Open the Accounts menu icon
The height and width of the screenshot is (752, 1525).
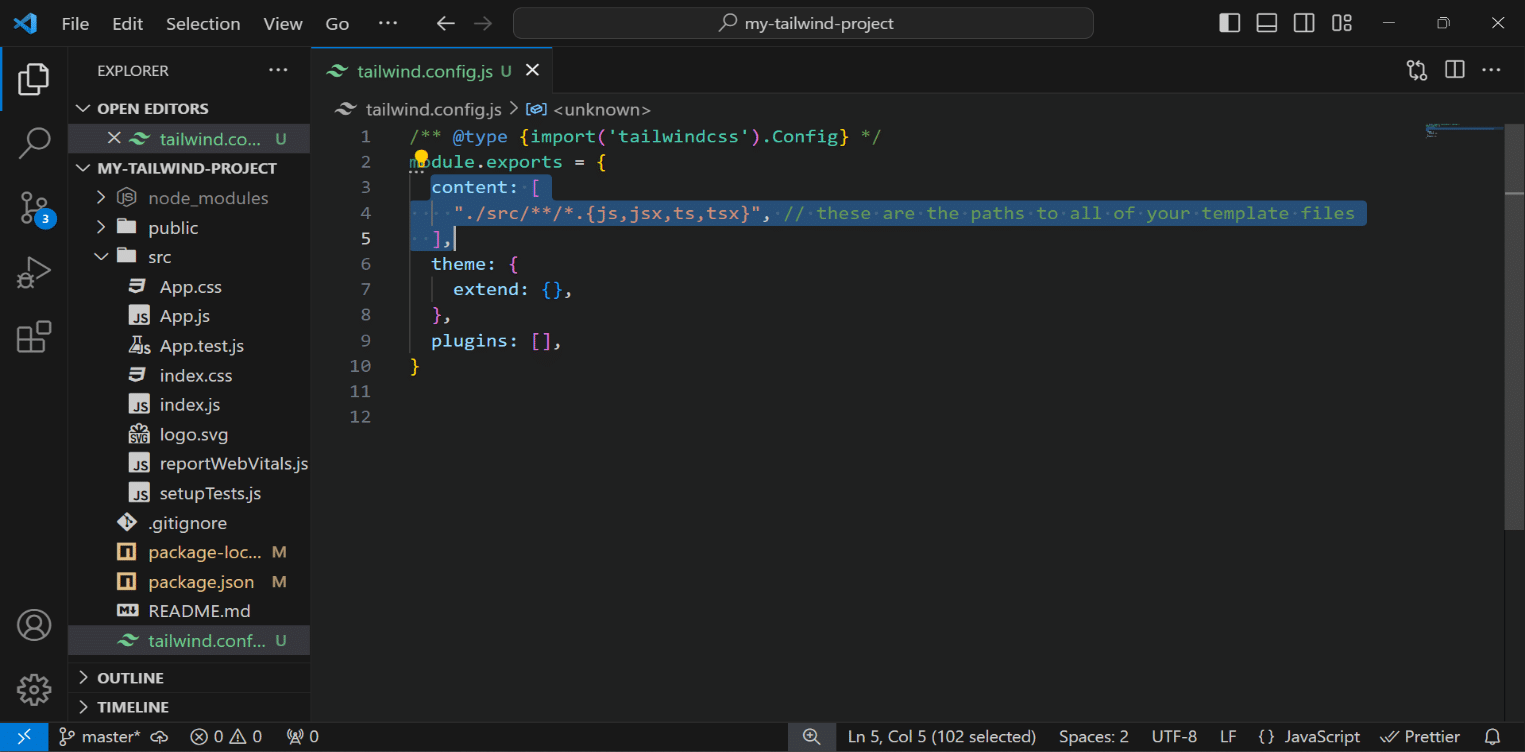click(x=33, y=625)
